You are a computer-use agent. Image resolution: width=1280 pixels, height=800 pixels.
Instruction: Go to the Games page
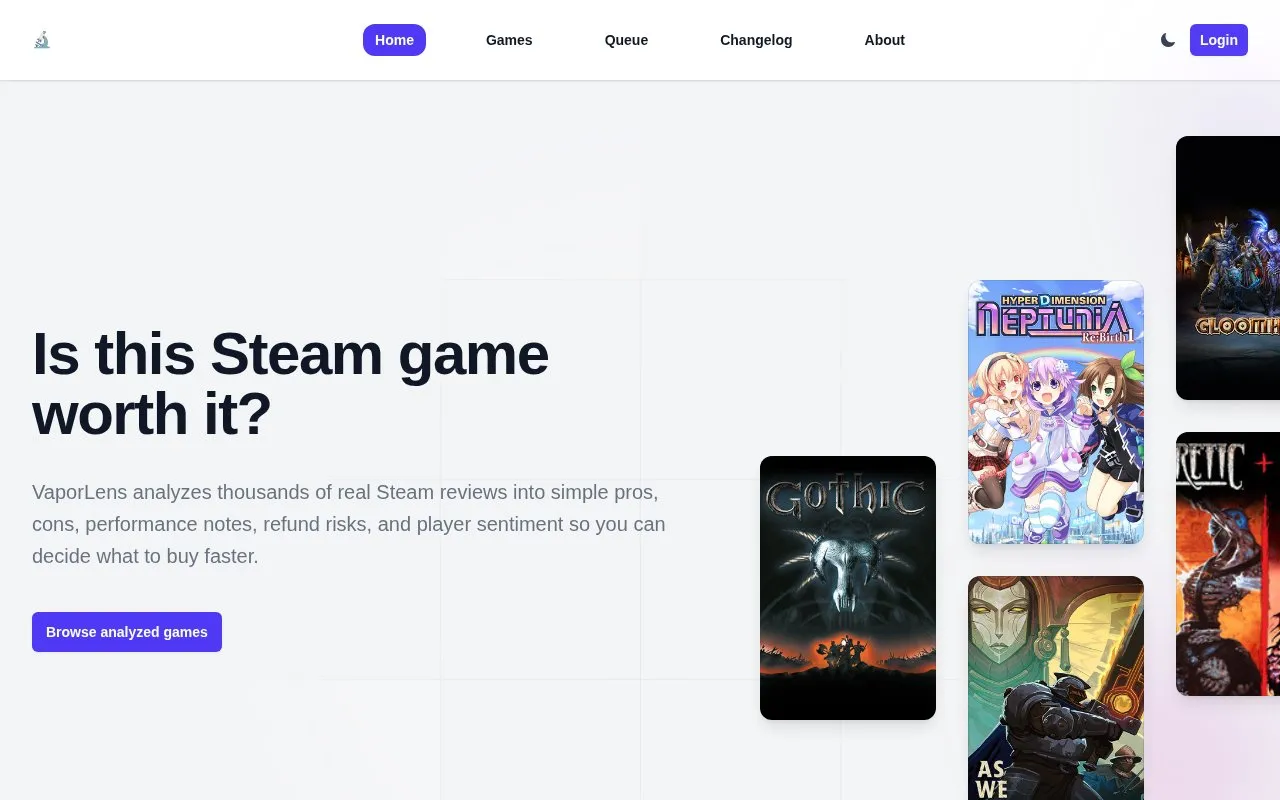click(x=509, y=40)
